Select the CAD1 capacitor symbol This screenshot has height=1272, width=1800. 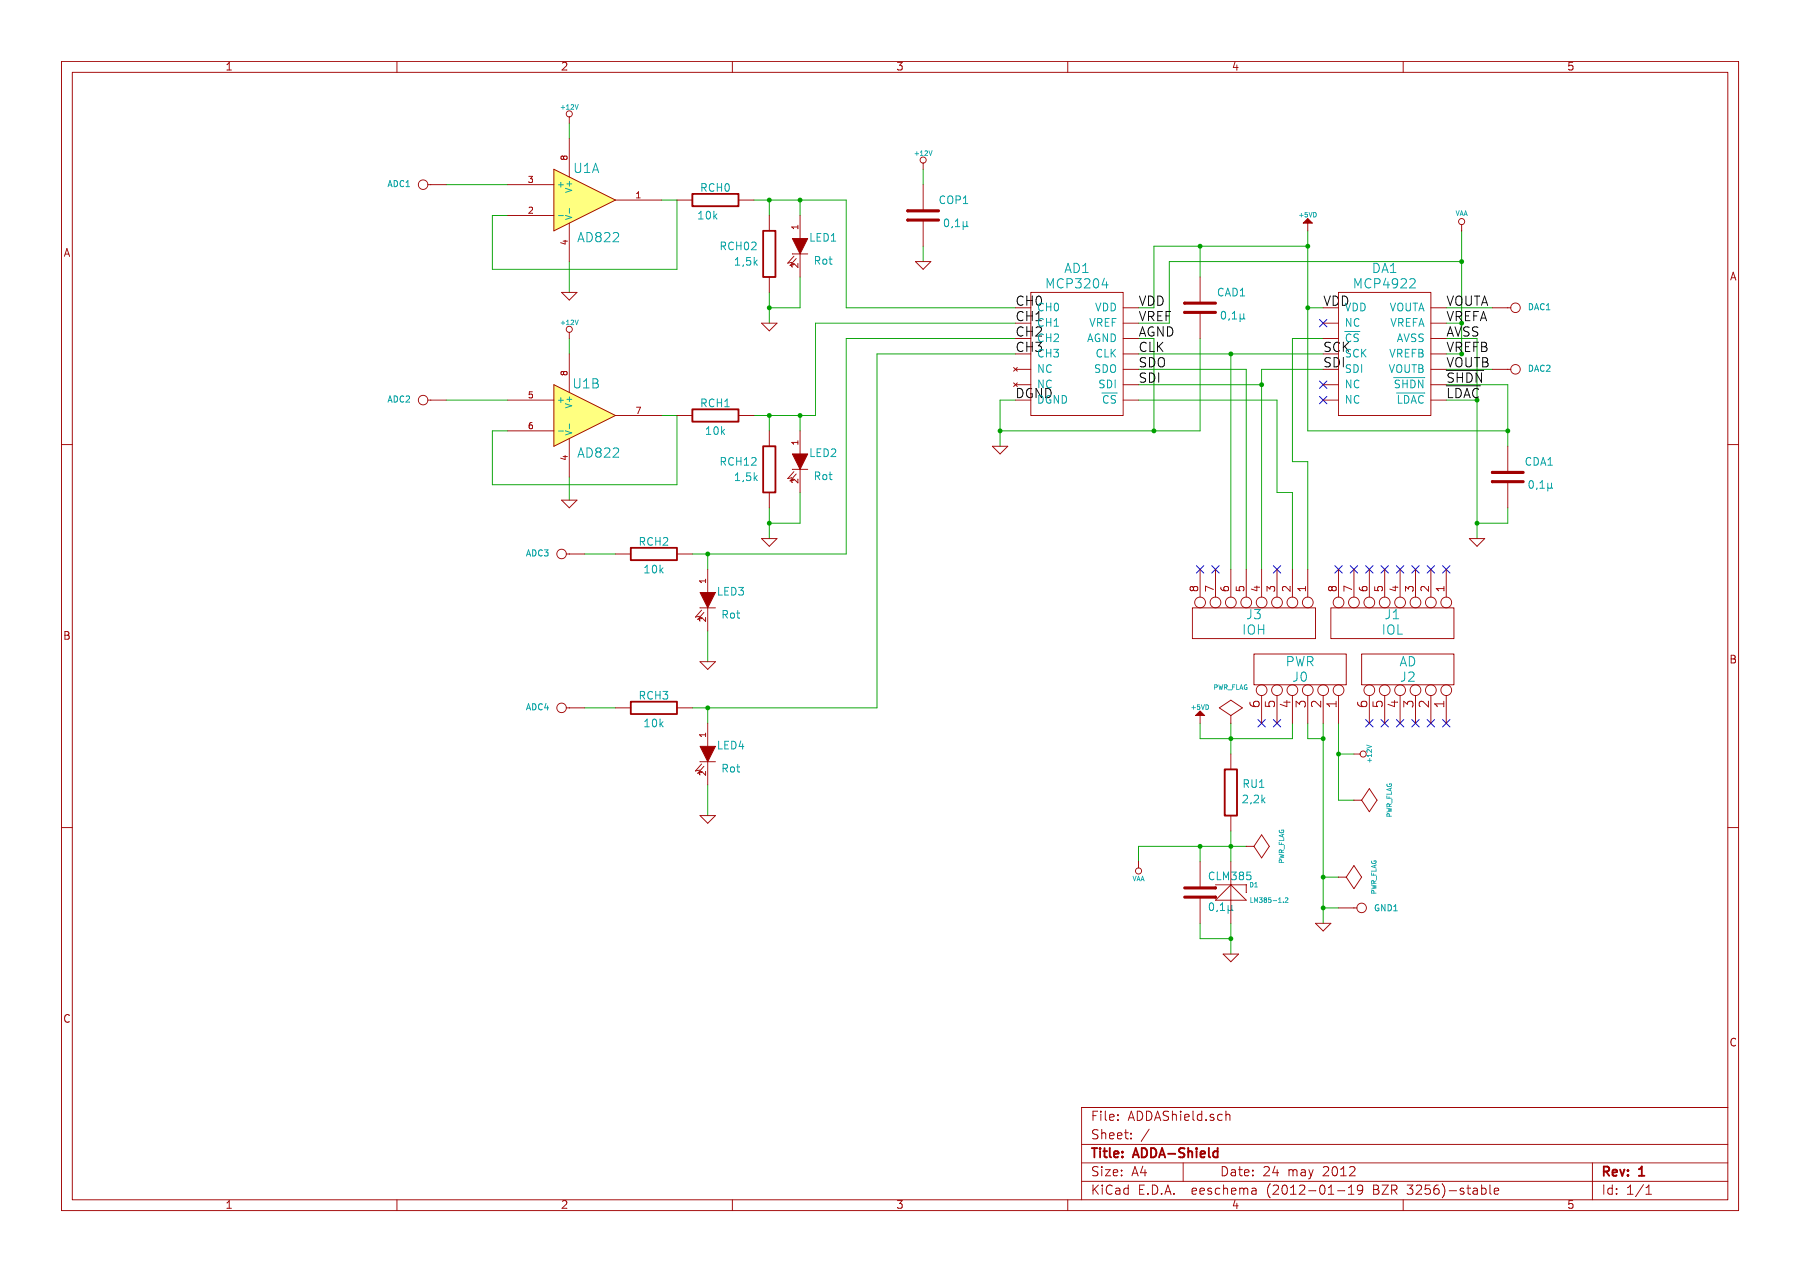tap(1199, 307)
